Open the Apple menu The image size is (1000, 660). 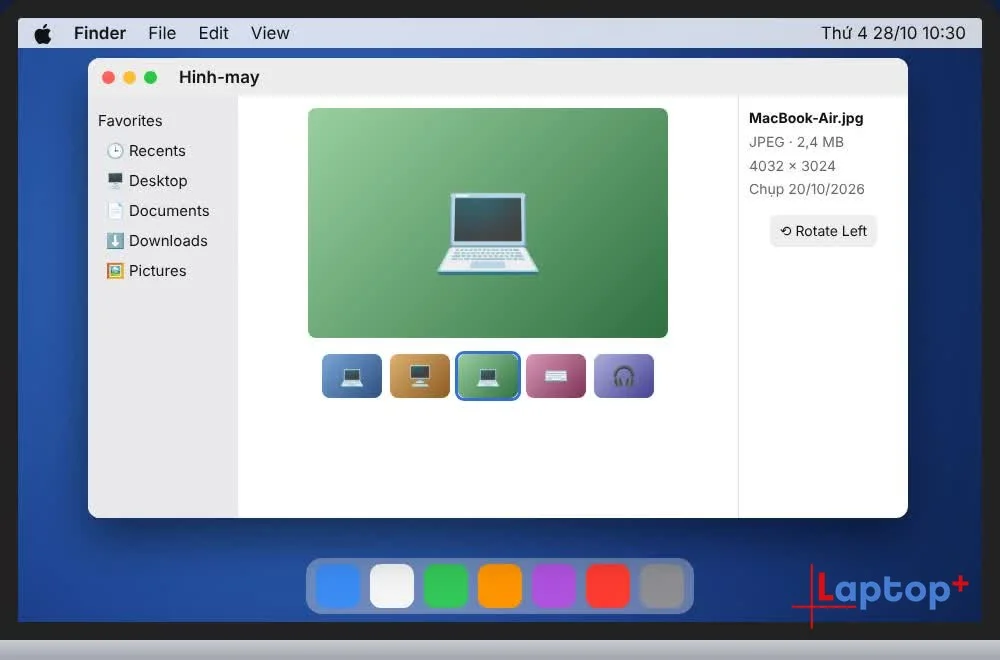pyautogui.click(x=43, y=33)
